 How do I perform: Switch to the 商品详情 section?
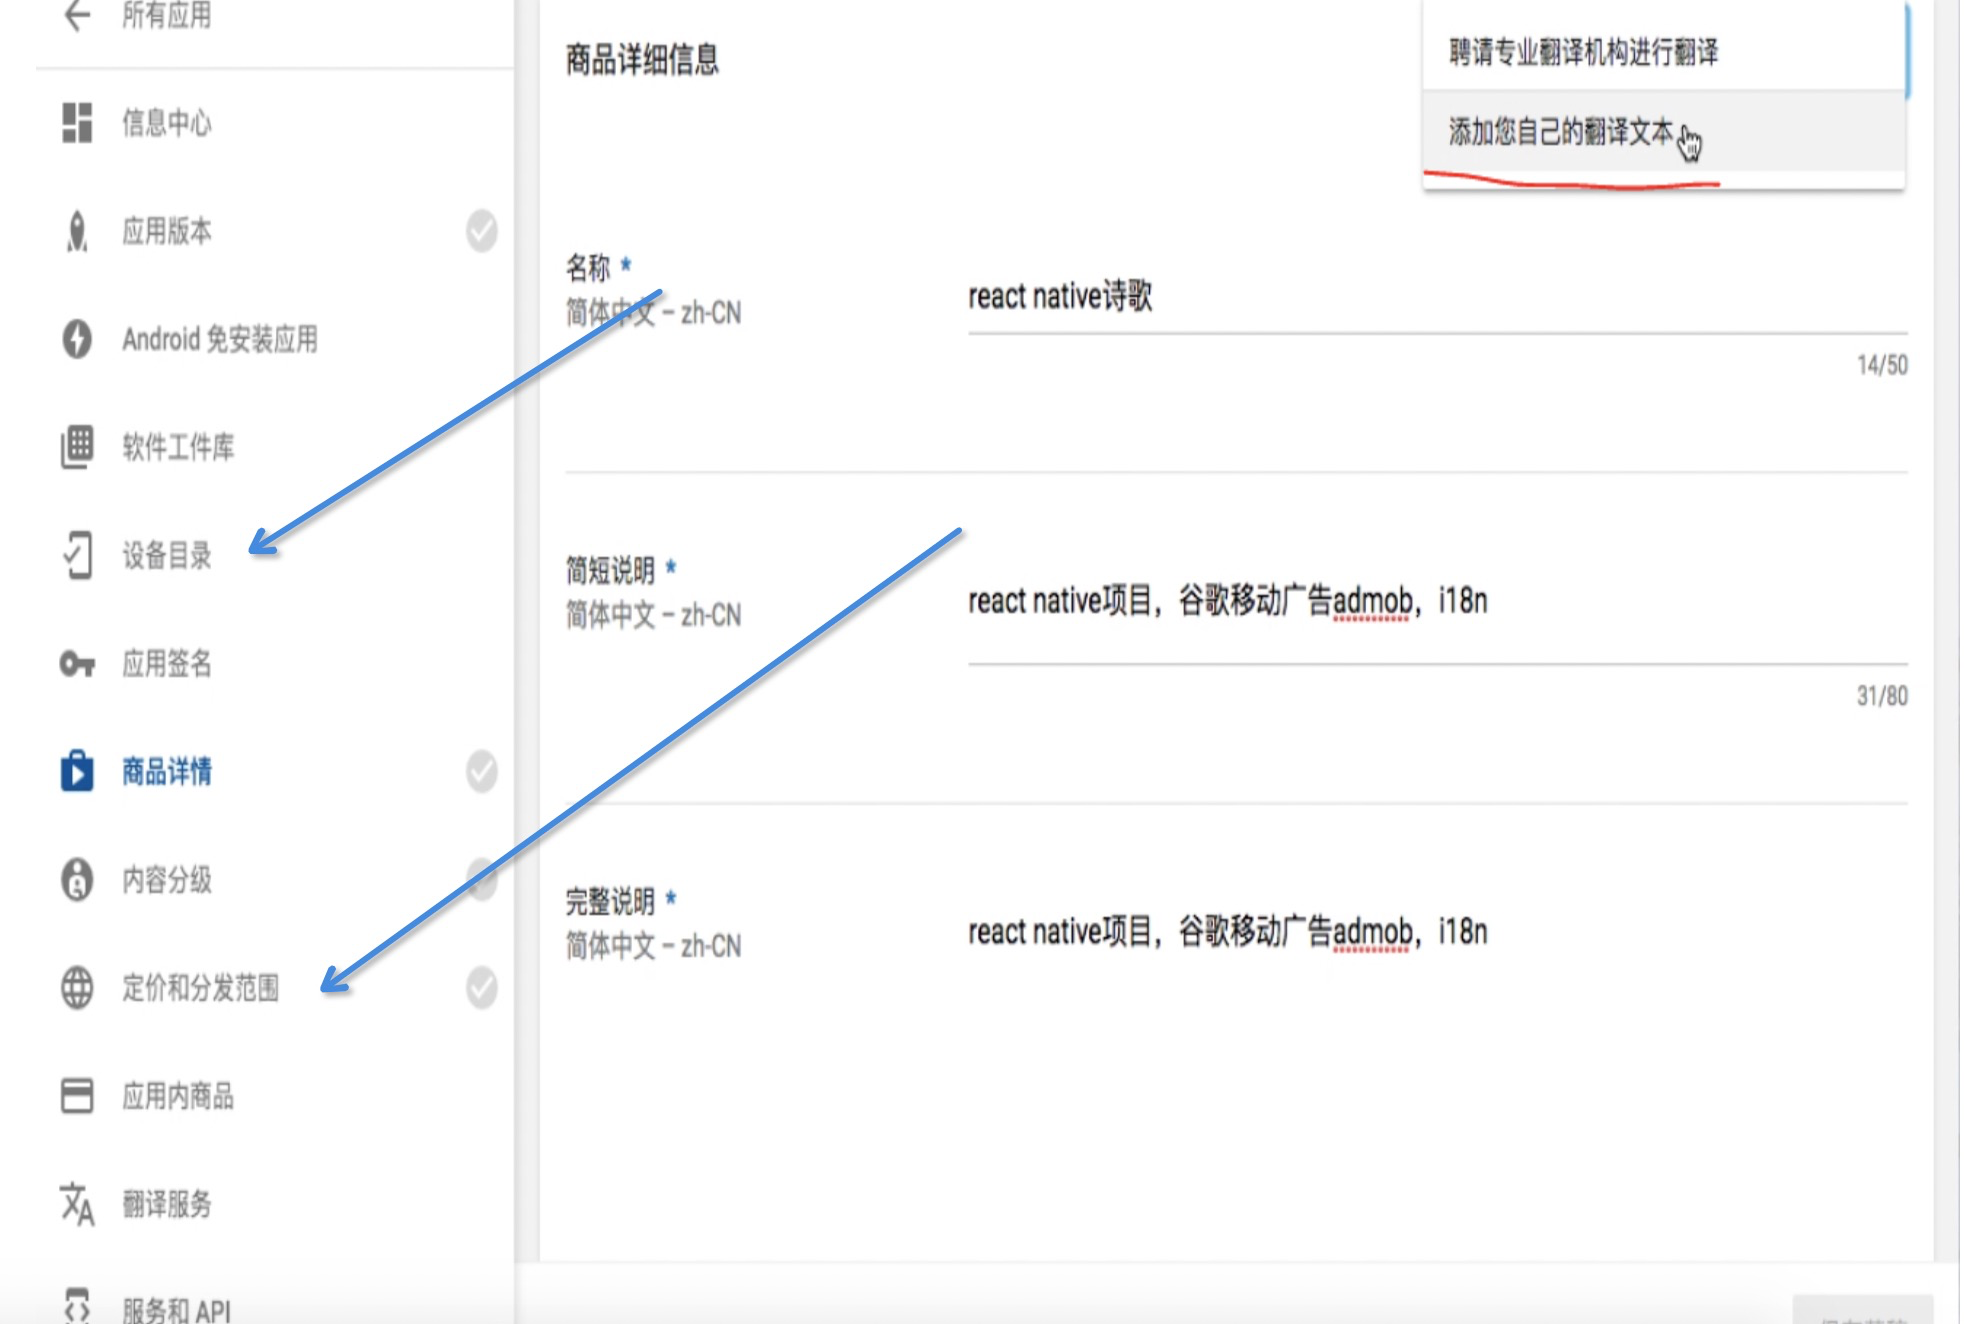pyautogui.click(x=166, y=771)
